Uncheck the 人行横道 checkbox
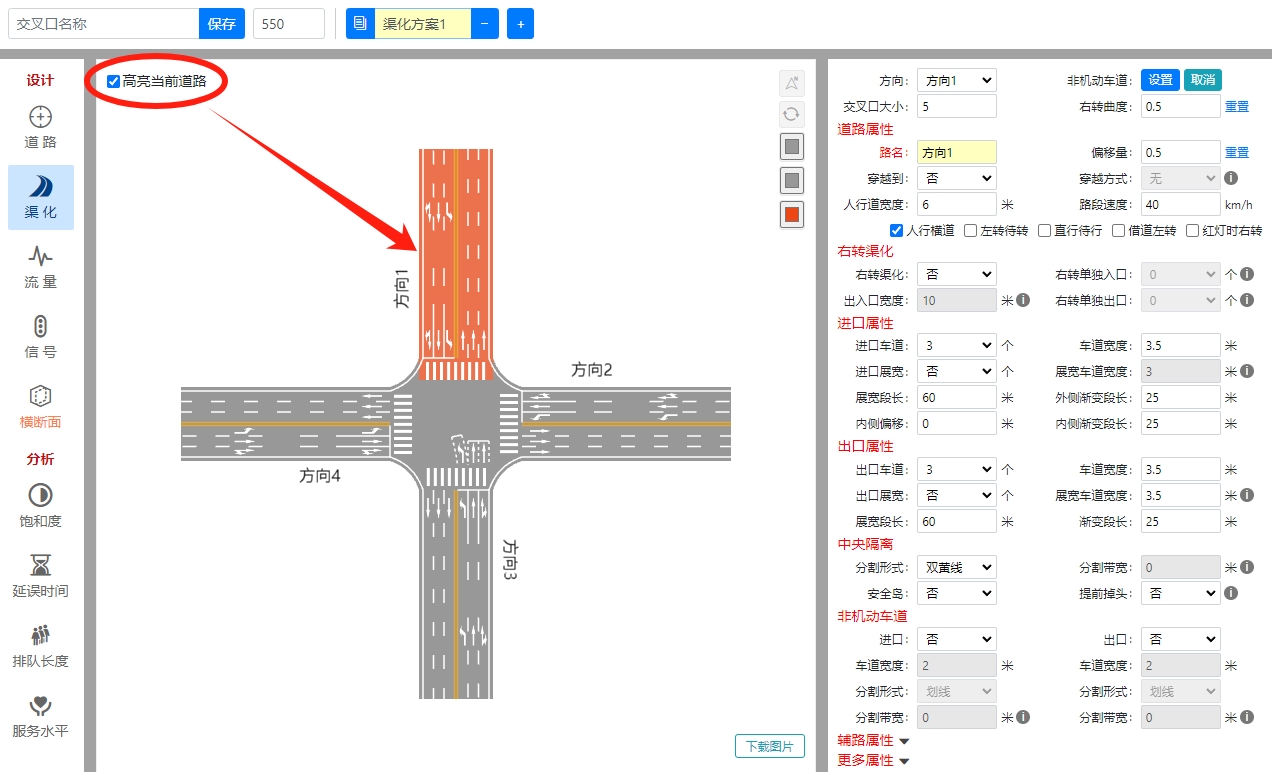Image resolution: width=1272 pixels, height=772 pixels. point(896,230)
